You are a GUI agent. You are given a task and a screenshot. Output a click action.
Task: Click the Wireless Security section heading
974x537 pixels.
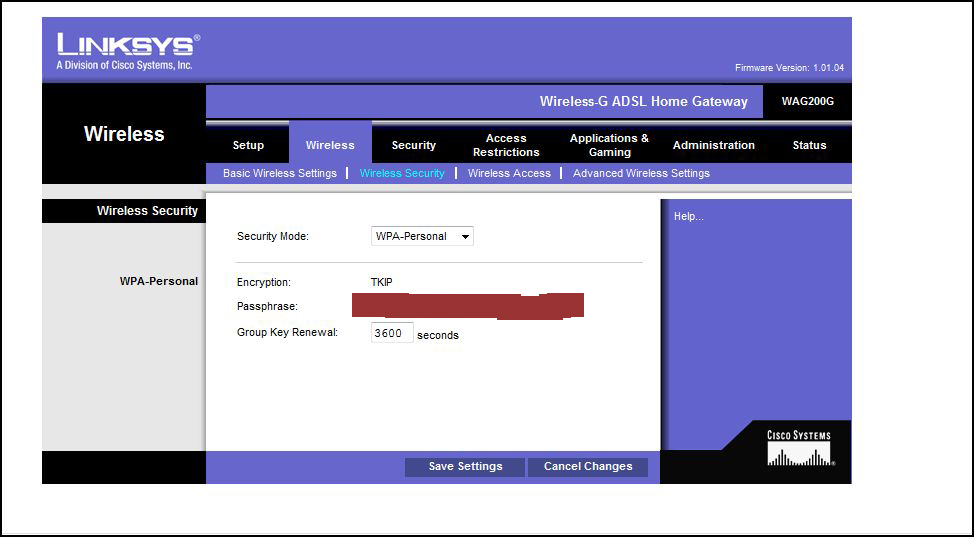(x=147, y=211)
